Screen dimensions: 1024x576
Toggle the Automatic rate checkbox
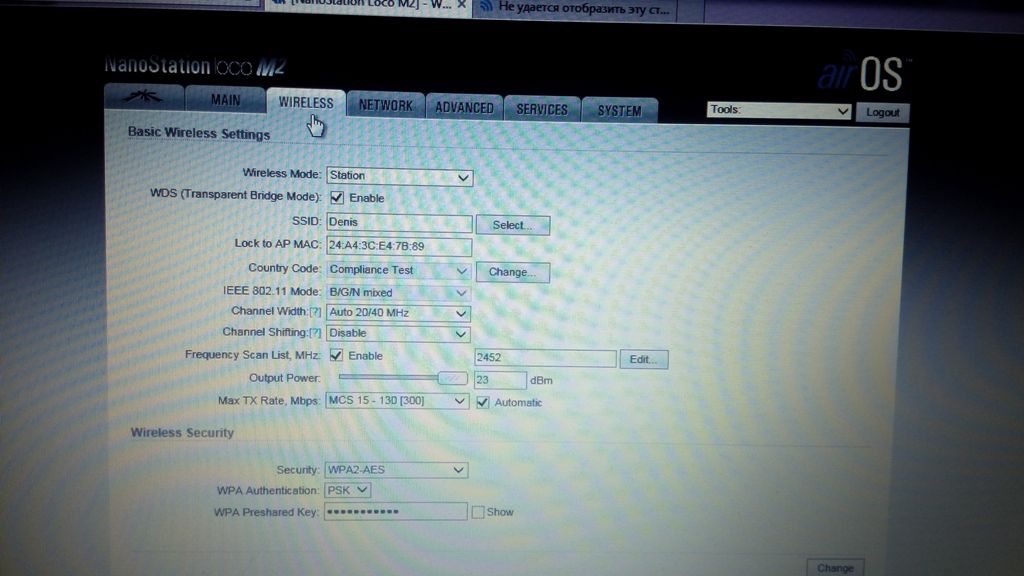click(483, 402)
